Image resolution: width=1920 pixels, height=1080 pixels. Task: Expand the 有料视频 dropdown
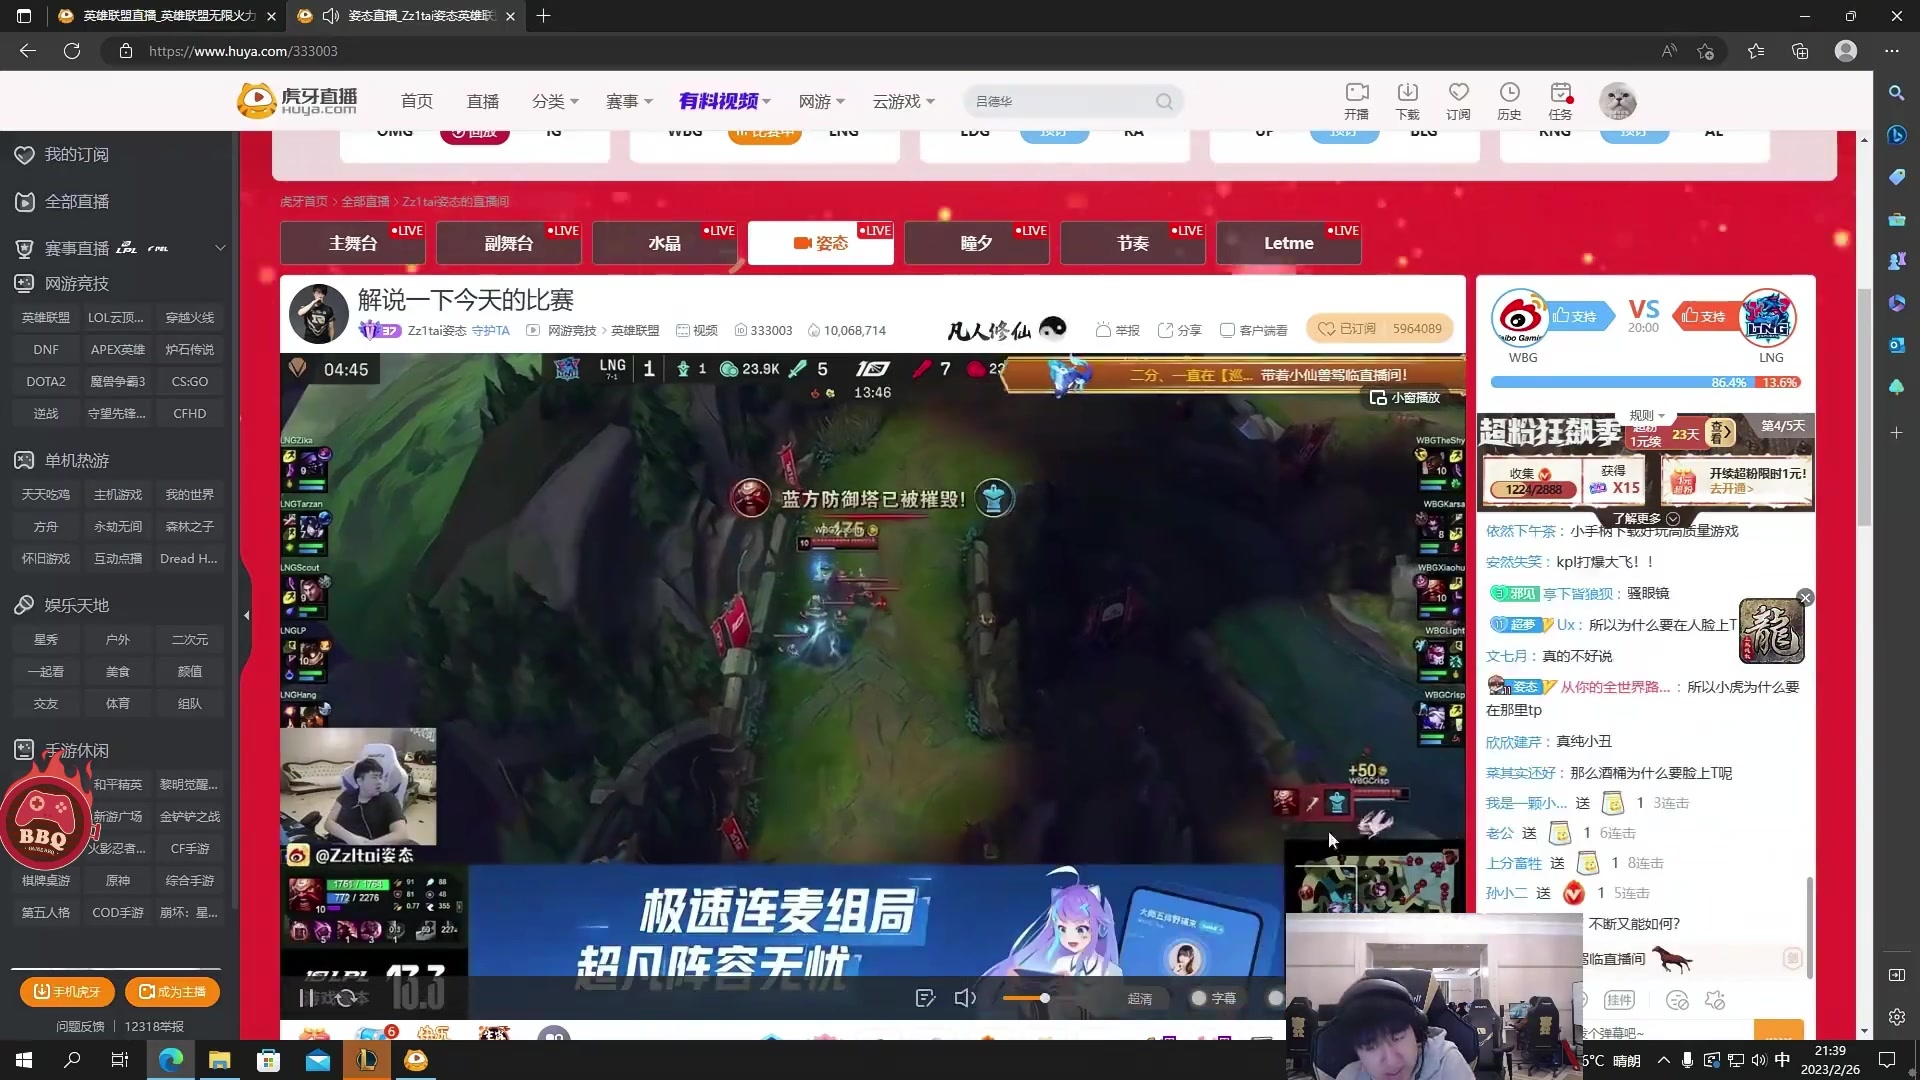click(725, 101)
